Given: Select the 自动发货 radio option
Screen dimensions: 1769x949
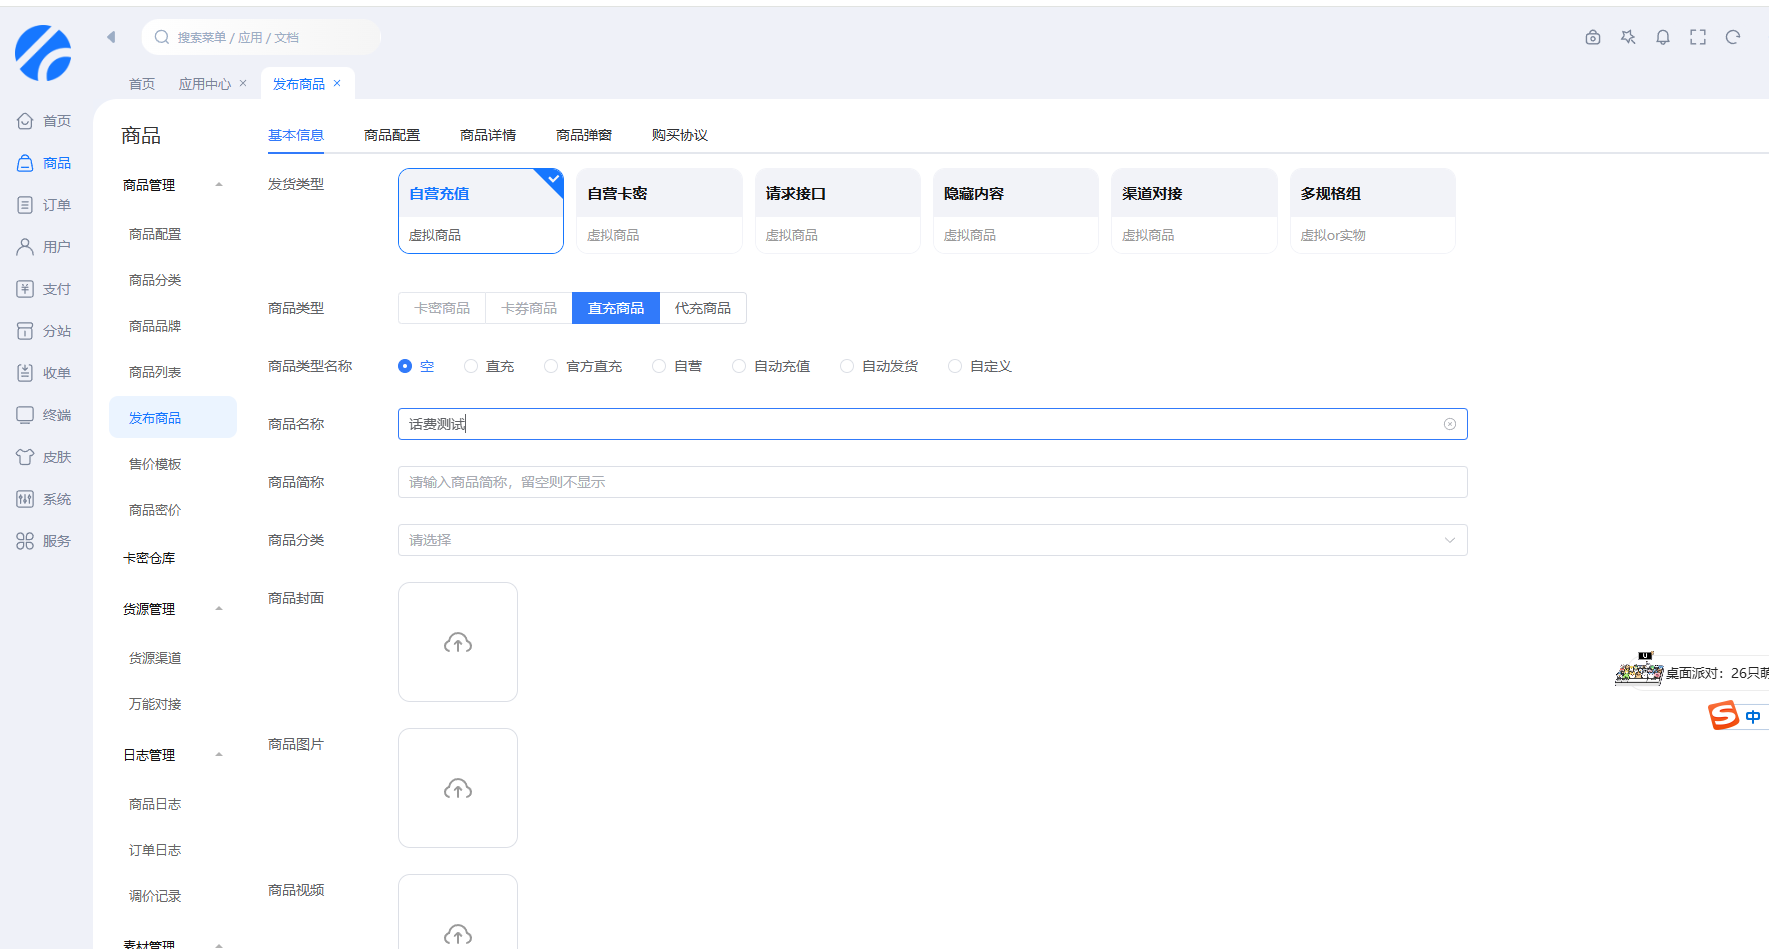Looking at the screenshot, I should tap(848, 366).
